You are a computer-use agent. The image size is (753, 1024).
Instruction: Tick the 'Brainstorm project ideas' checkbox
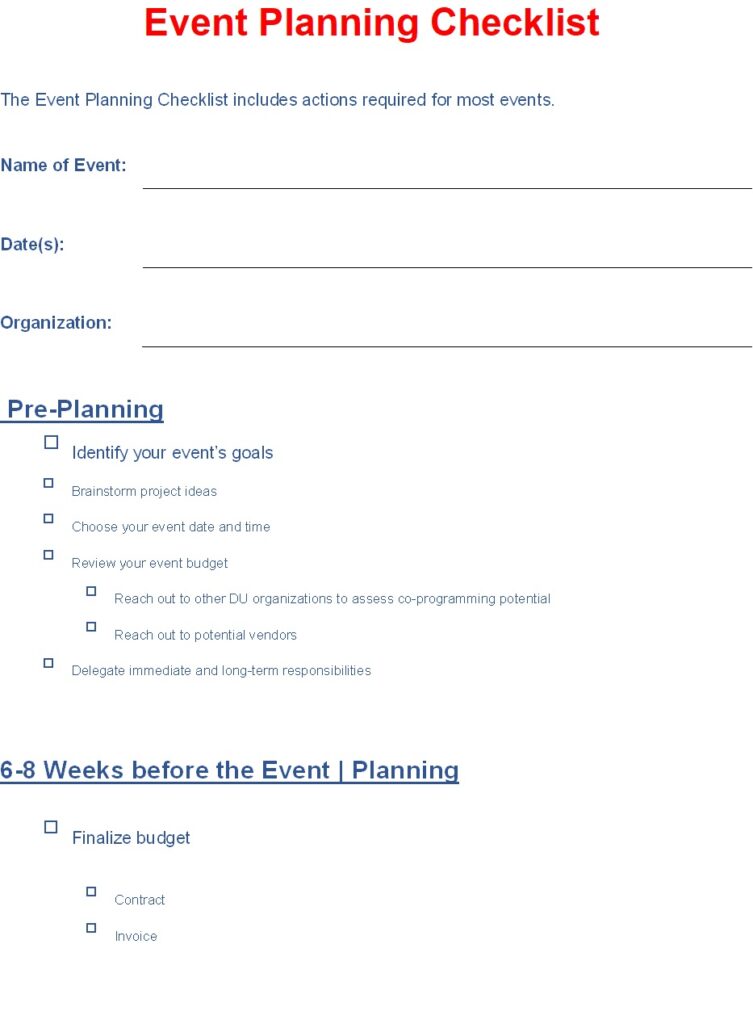pyautogui.click(x=48, y=483)
